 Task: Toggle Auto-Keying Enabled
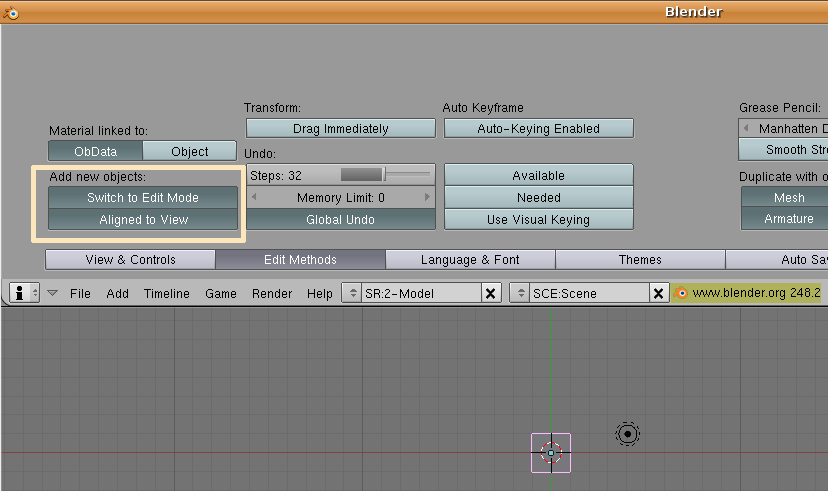[539, 128]
